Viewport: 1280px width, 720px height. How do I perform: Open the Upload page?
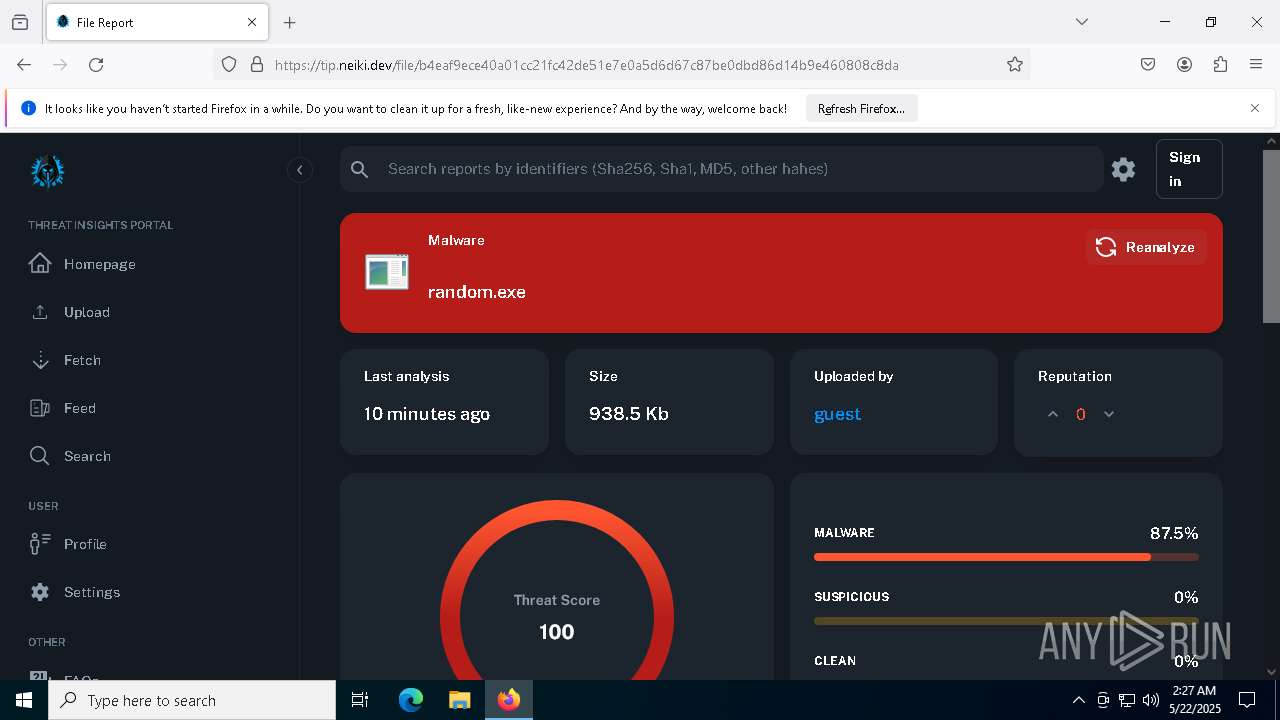click(70, 312)
